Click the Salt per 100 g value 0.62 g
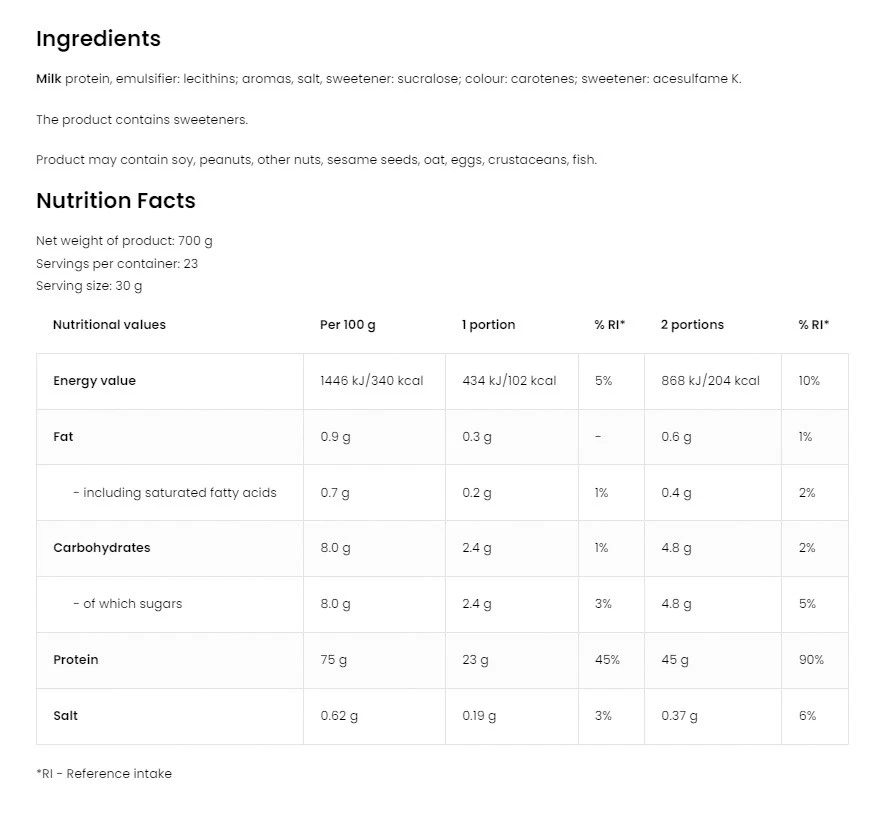This screenshot has height=814, width=887. (339, 716)
